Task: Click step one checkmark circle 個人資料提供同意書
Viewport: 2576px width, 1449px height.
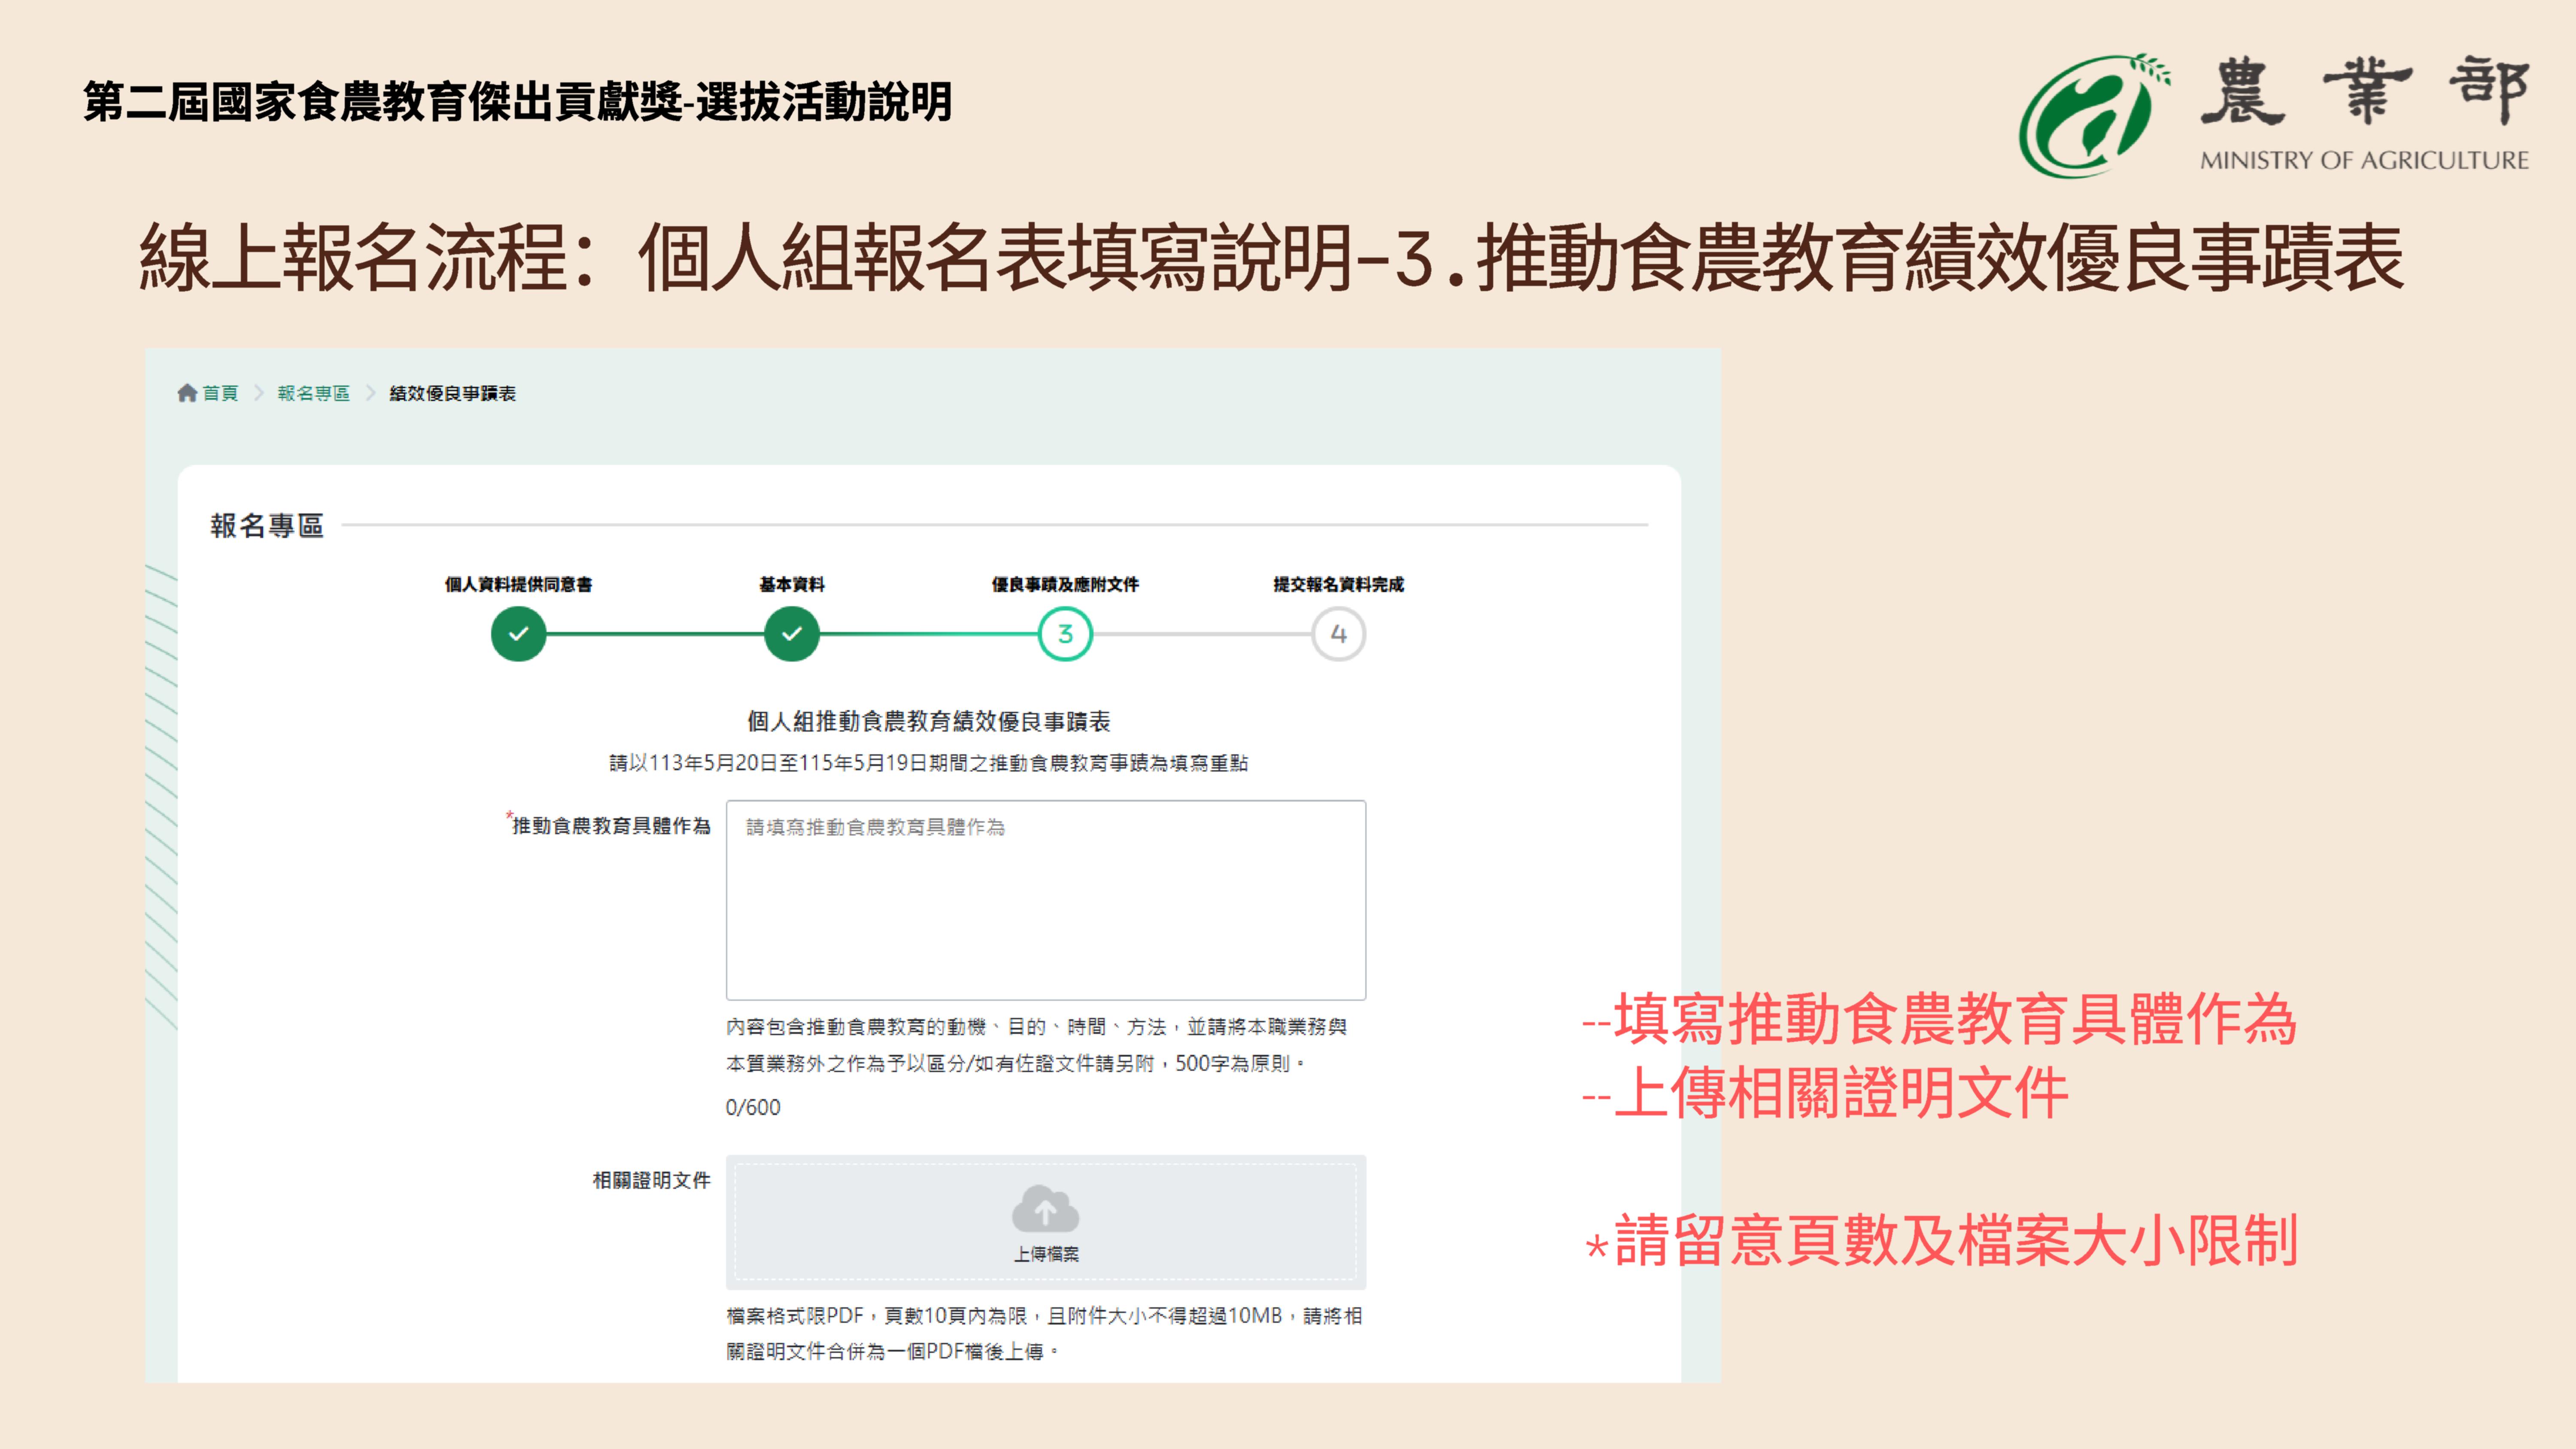Action: (518, 634)
